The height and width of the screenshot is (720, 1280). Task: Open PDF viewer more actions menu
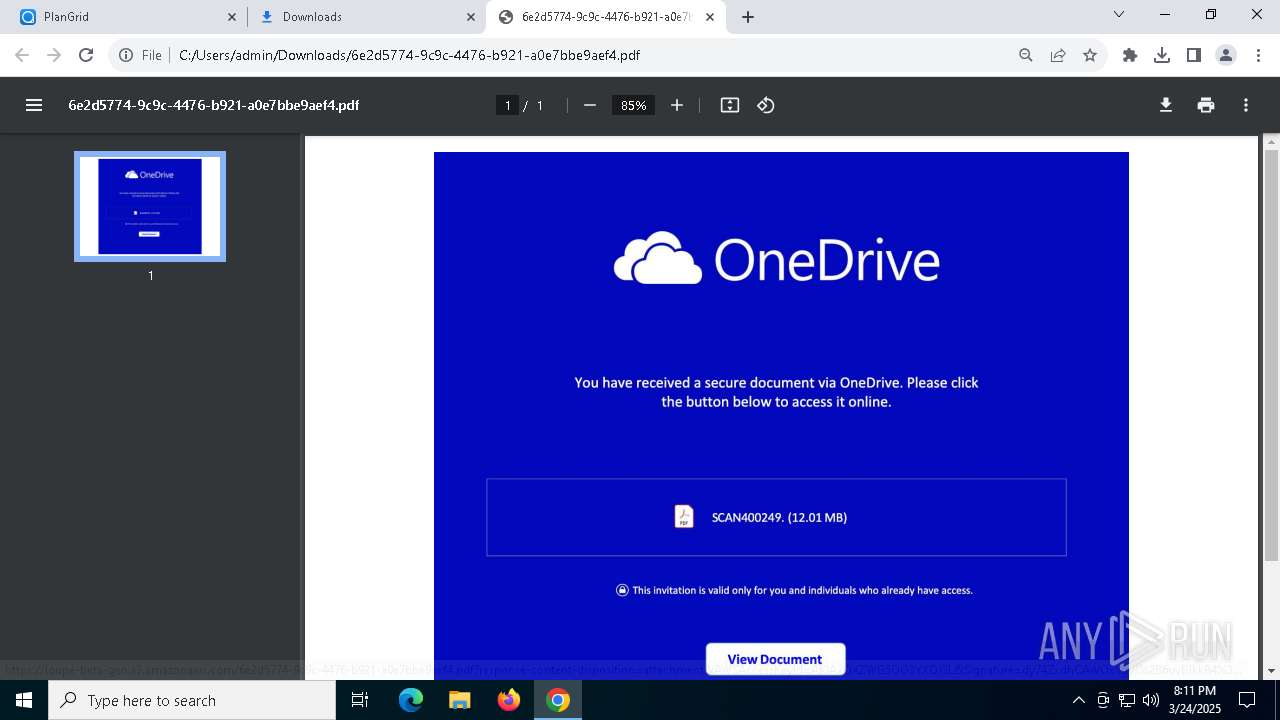[x=1246, y=105]
